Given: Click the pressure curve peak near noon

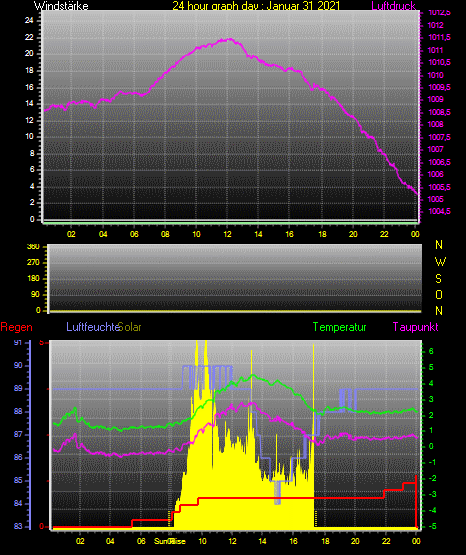Looking at the screenshot, I should pyautogui.click(x=230, y=39).
